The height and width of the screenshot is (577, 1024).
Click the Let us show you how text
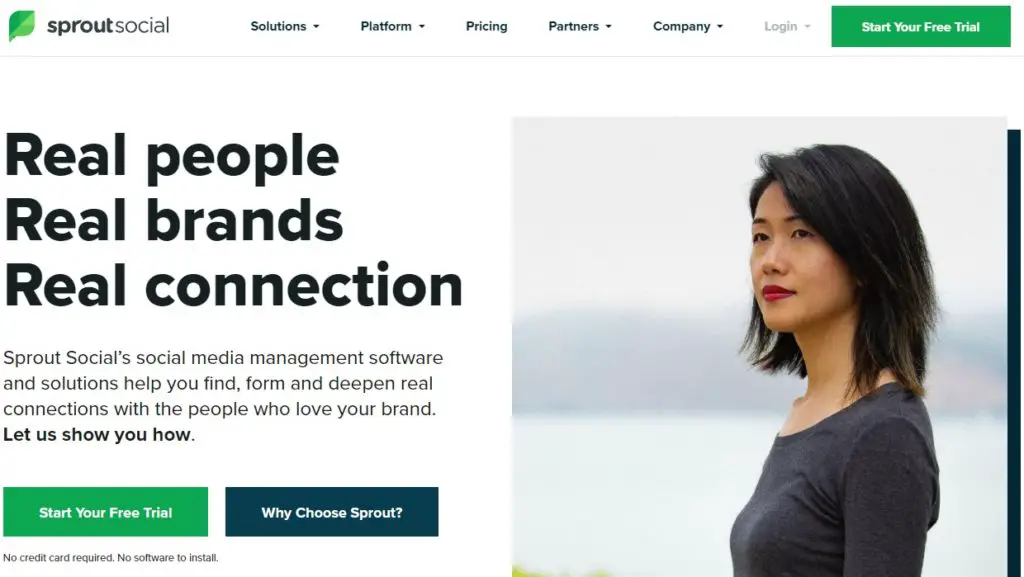coord(97,435)
